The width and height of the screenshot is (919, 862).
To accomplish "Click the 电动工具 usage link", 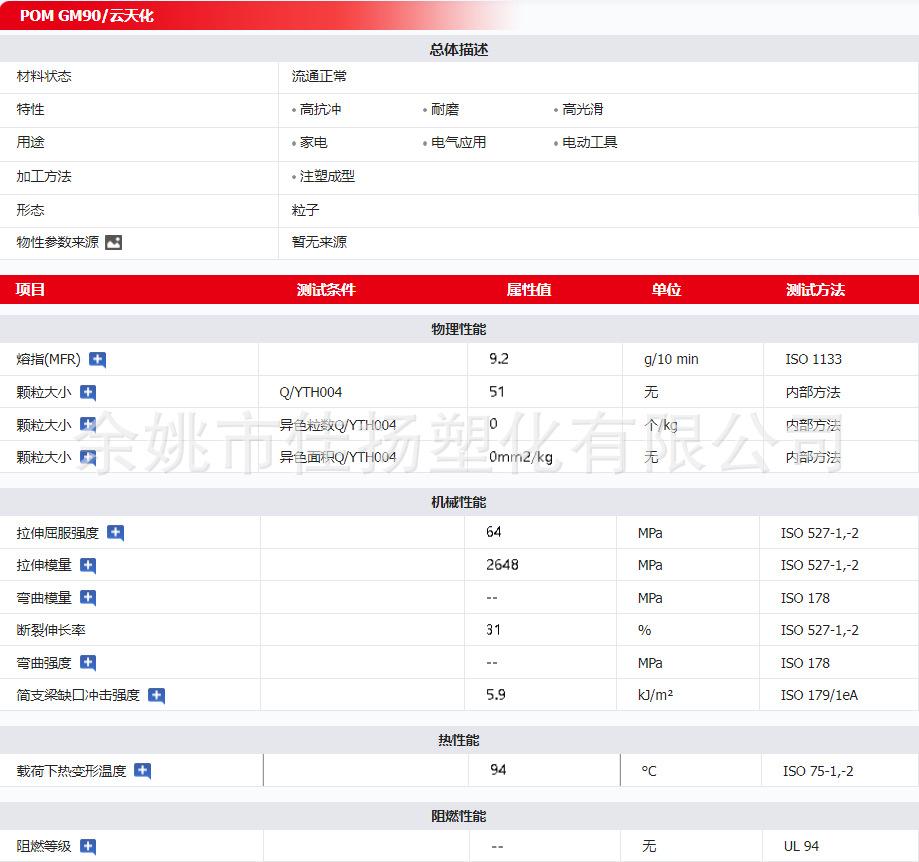I will 589,142.
